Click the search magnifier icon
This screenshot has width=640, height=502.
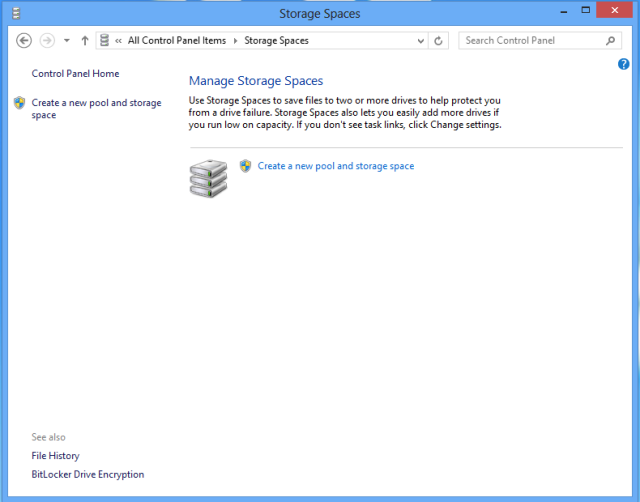point(610,40)
